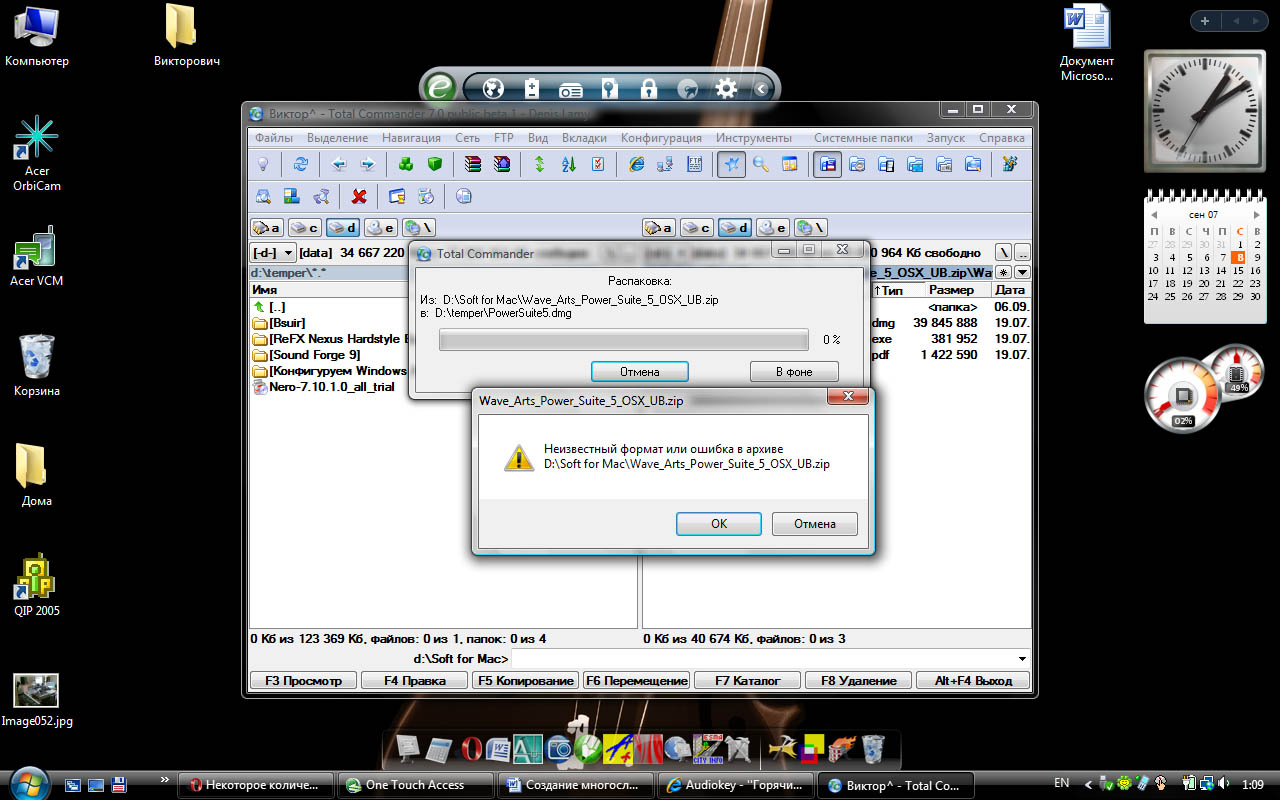Image resolution: width=1280 pixels, height=800 pixels.
Task: Click the Internet Explorer toolbar icon
Action: click(636, 165)
